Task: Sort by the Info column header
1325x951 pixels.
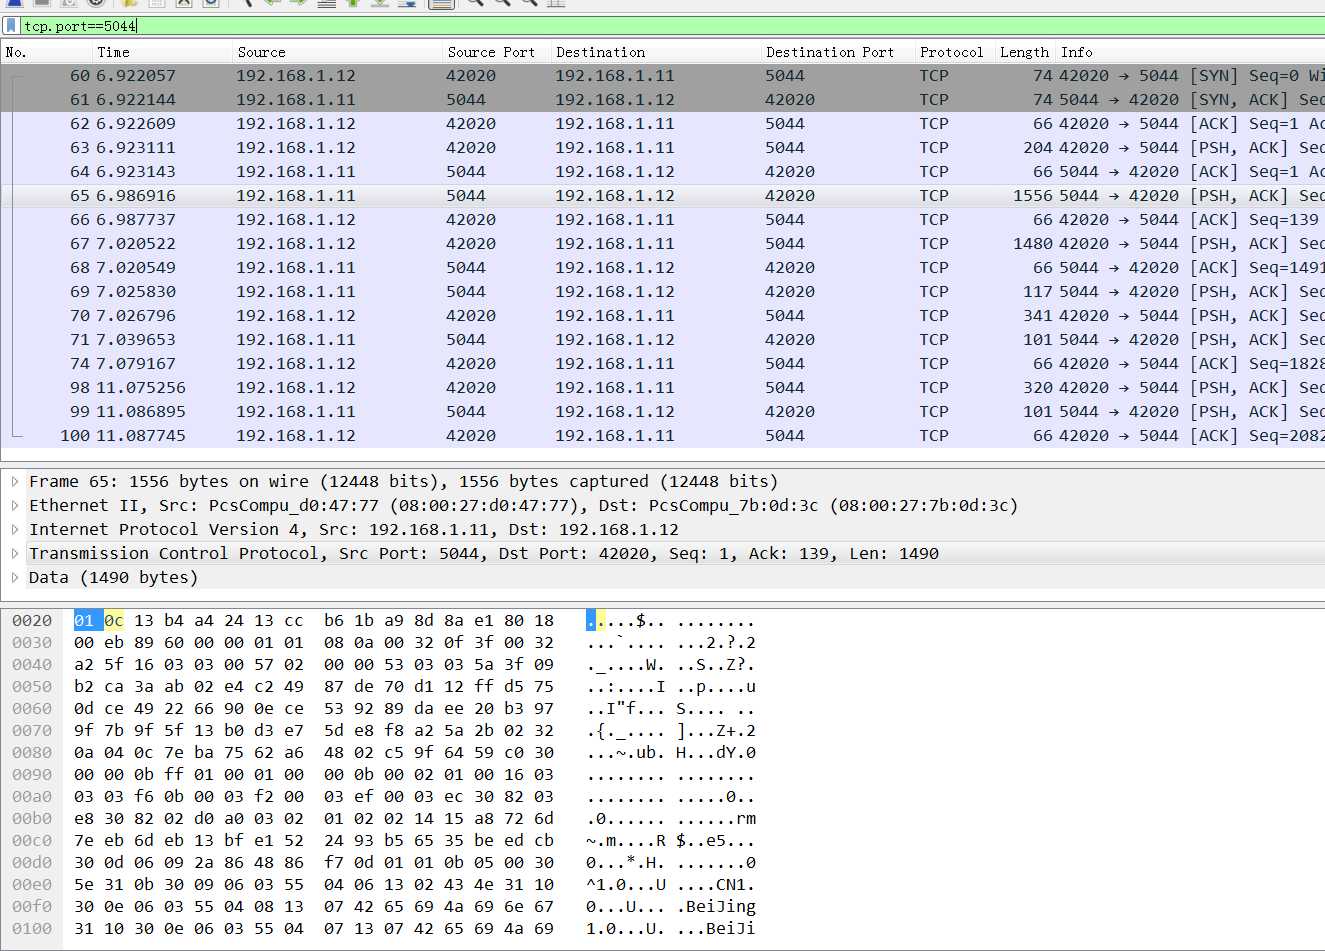Action: tap(1190, 52)
